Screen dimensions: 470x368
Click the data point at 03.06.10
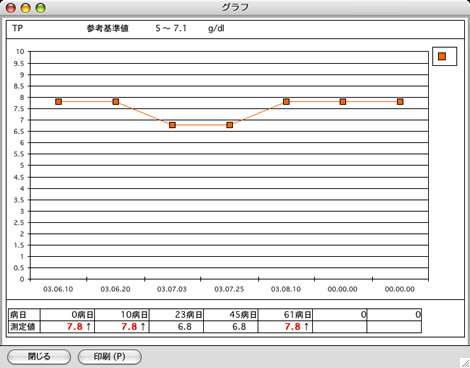click(x=59, y=101)
